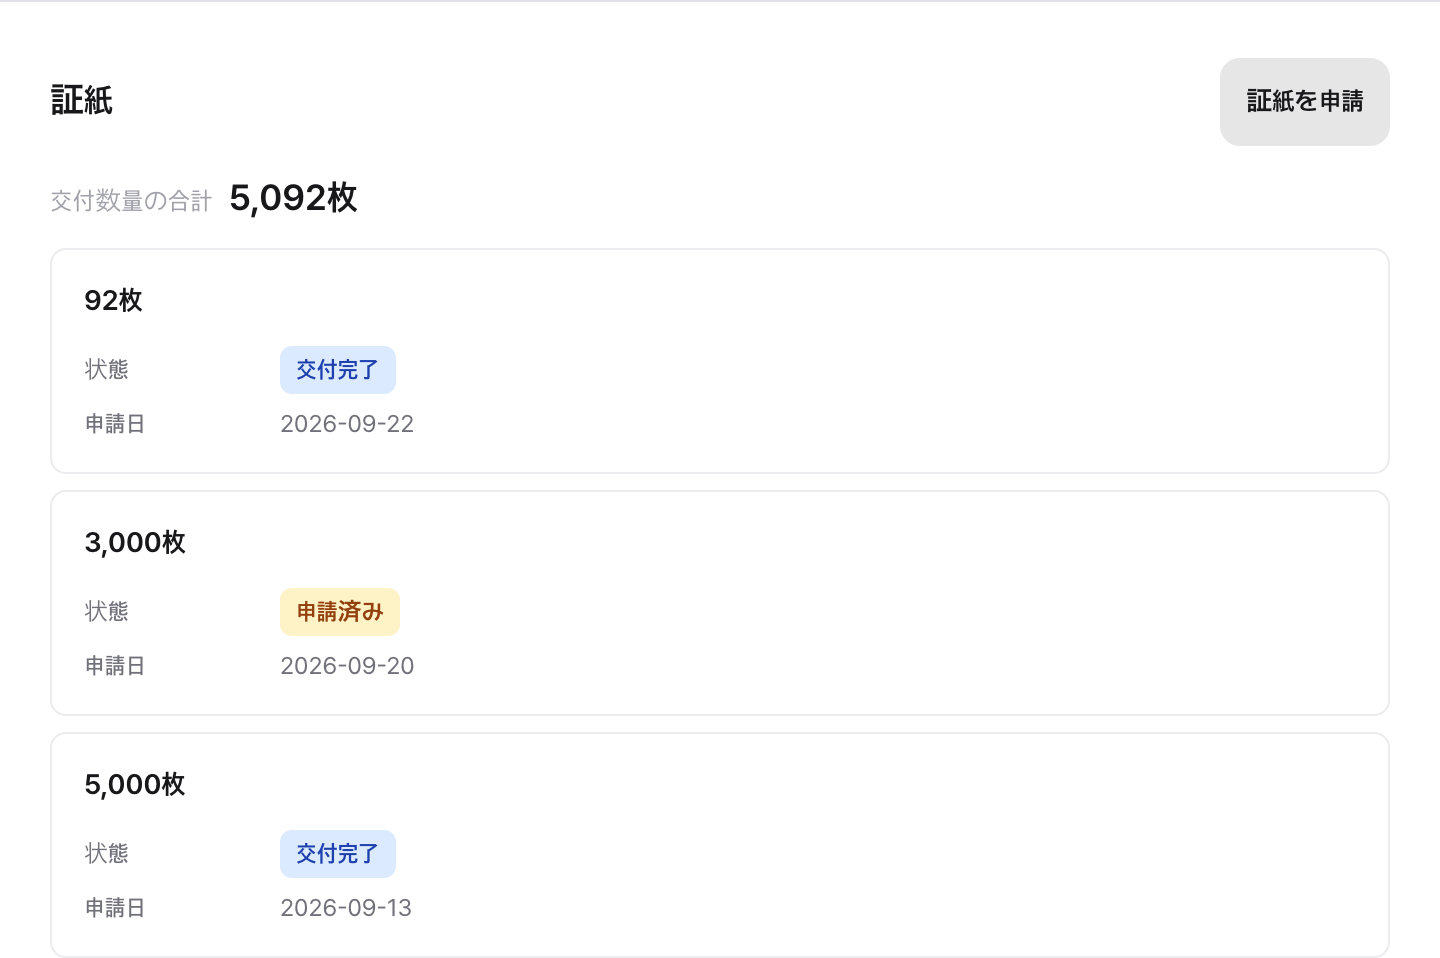
Task: Click 状態 label in the 92枚 card
Action: 107,370
